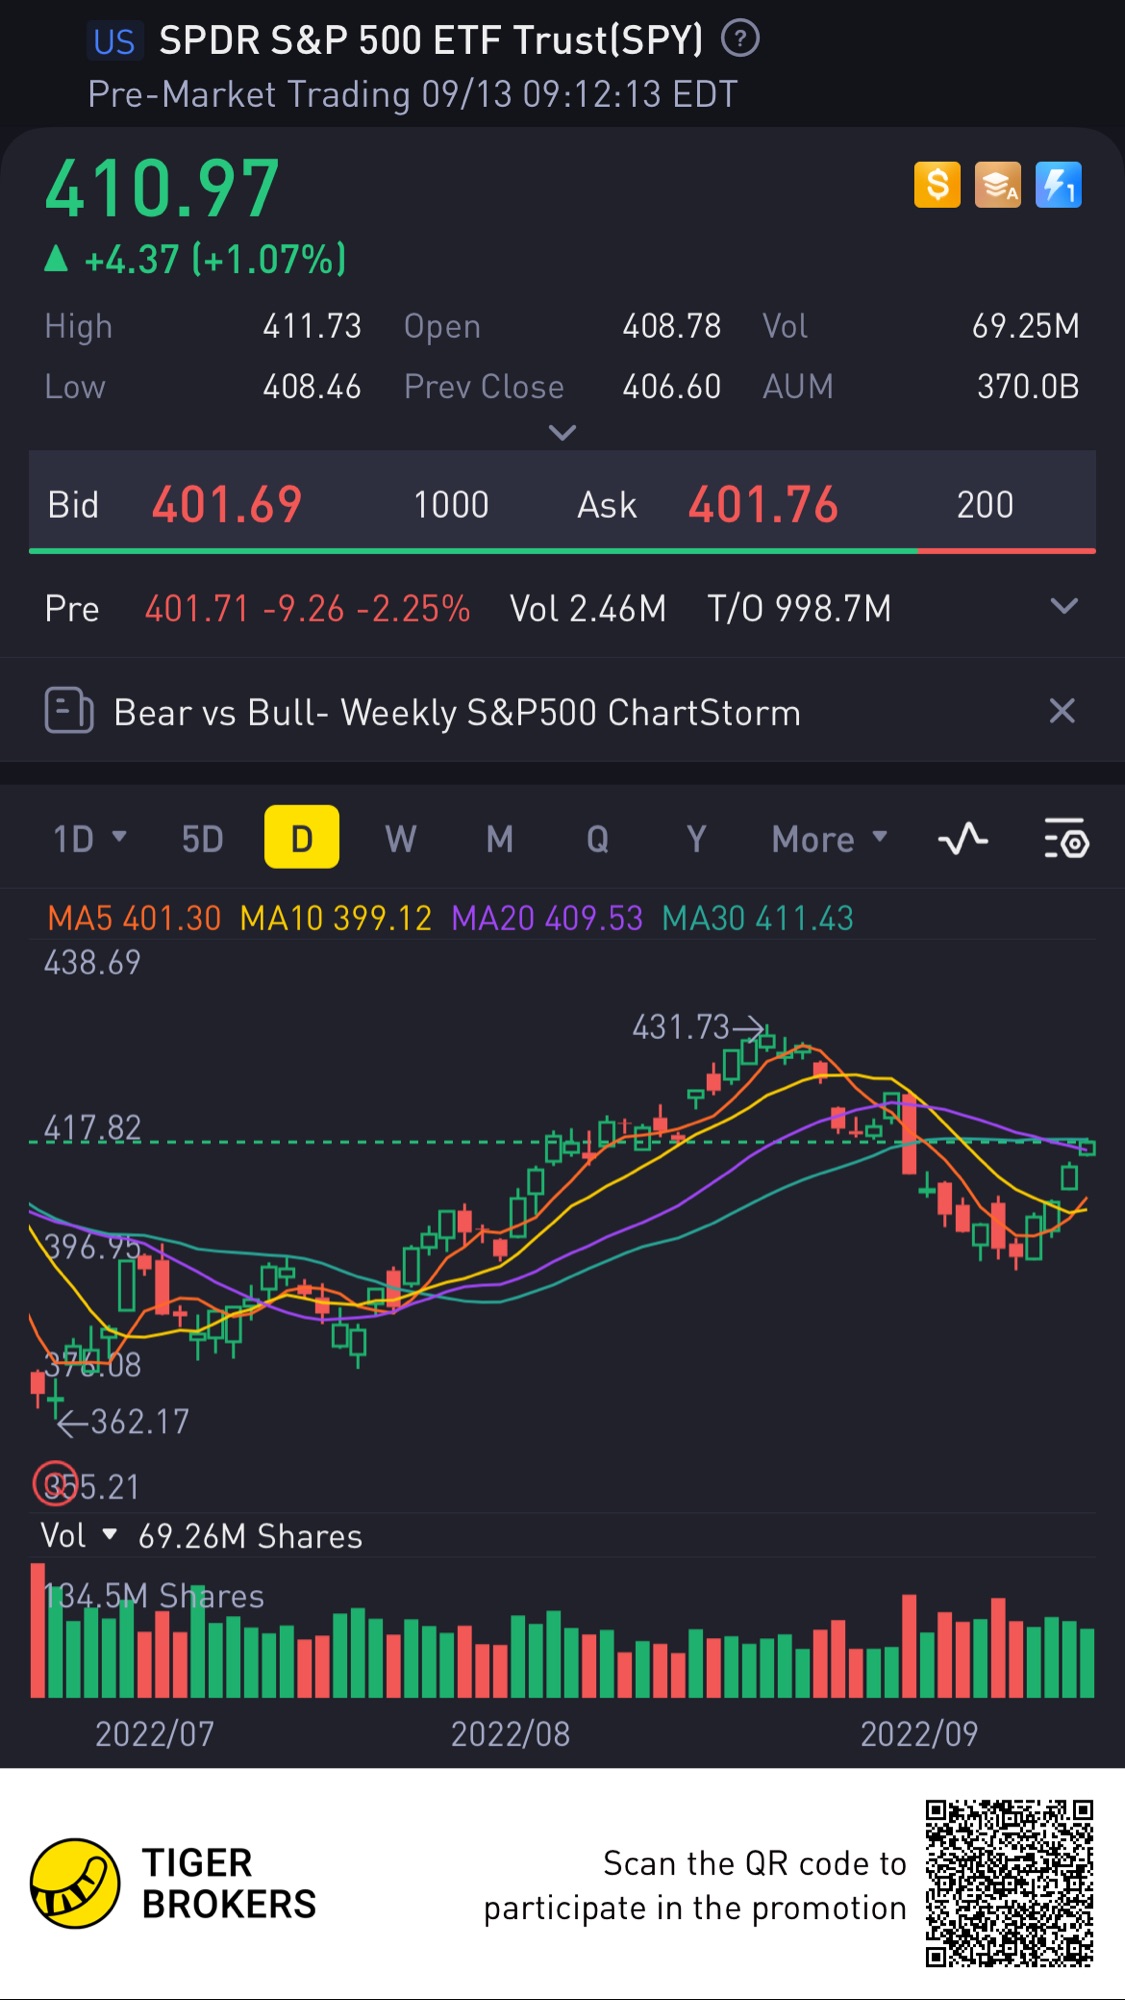This screenshot has width=1125, height=2000.
Task: Tap the Vol 69.25M value
Action: tap(1025, 326)
